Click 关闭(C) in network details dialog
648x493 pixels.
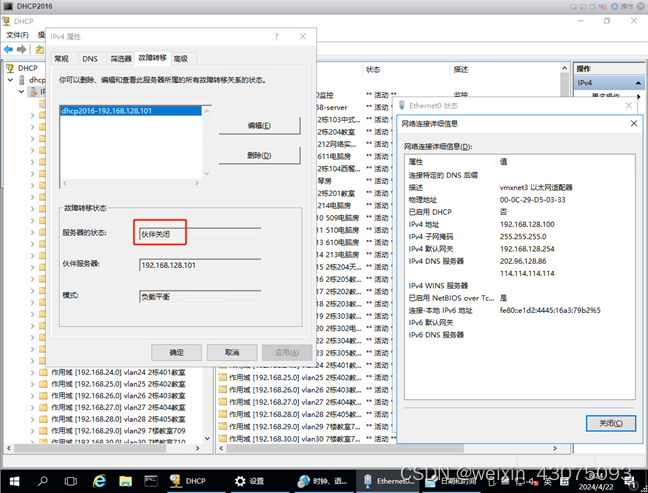coord(610,422)
